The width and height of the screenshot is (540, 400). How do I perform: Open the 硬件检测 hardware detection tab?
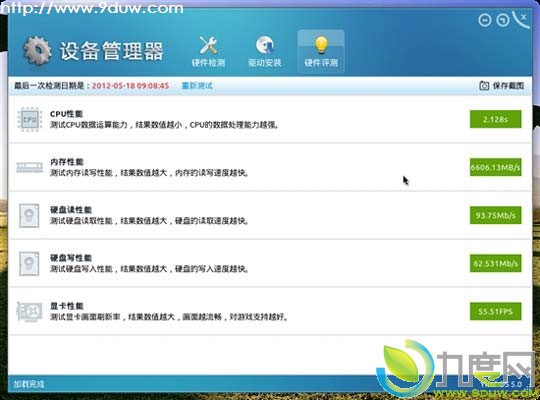coord(208,51)
